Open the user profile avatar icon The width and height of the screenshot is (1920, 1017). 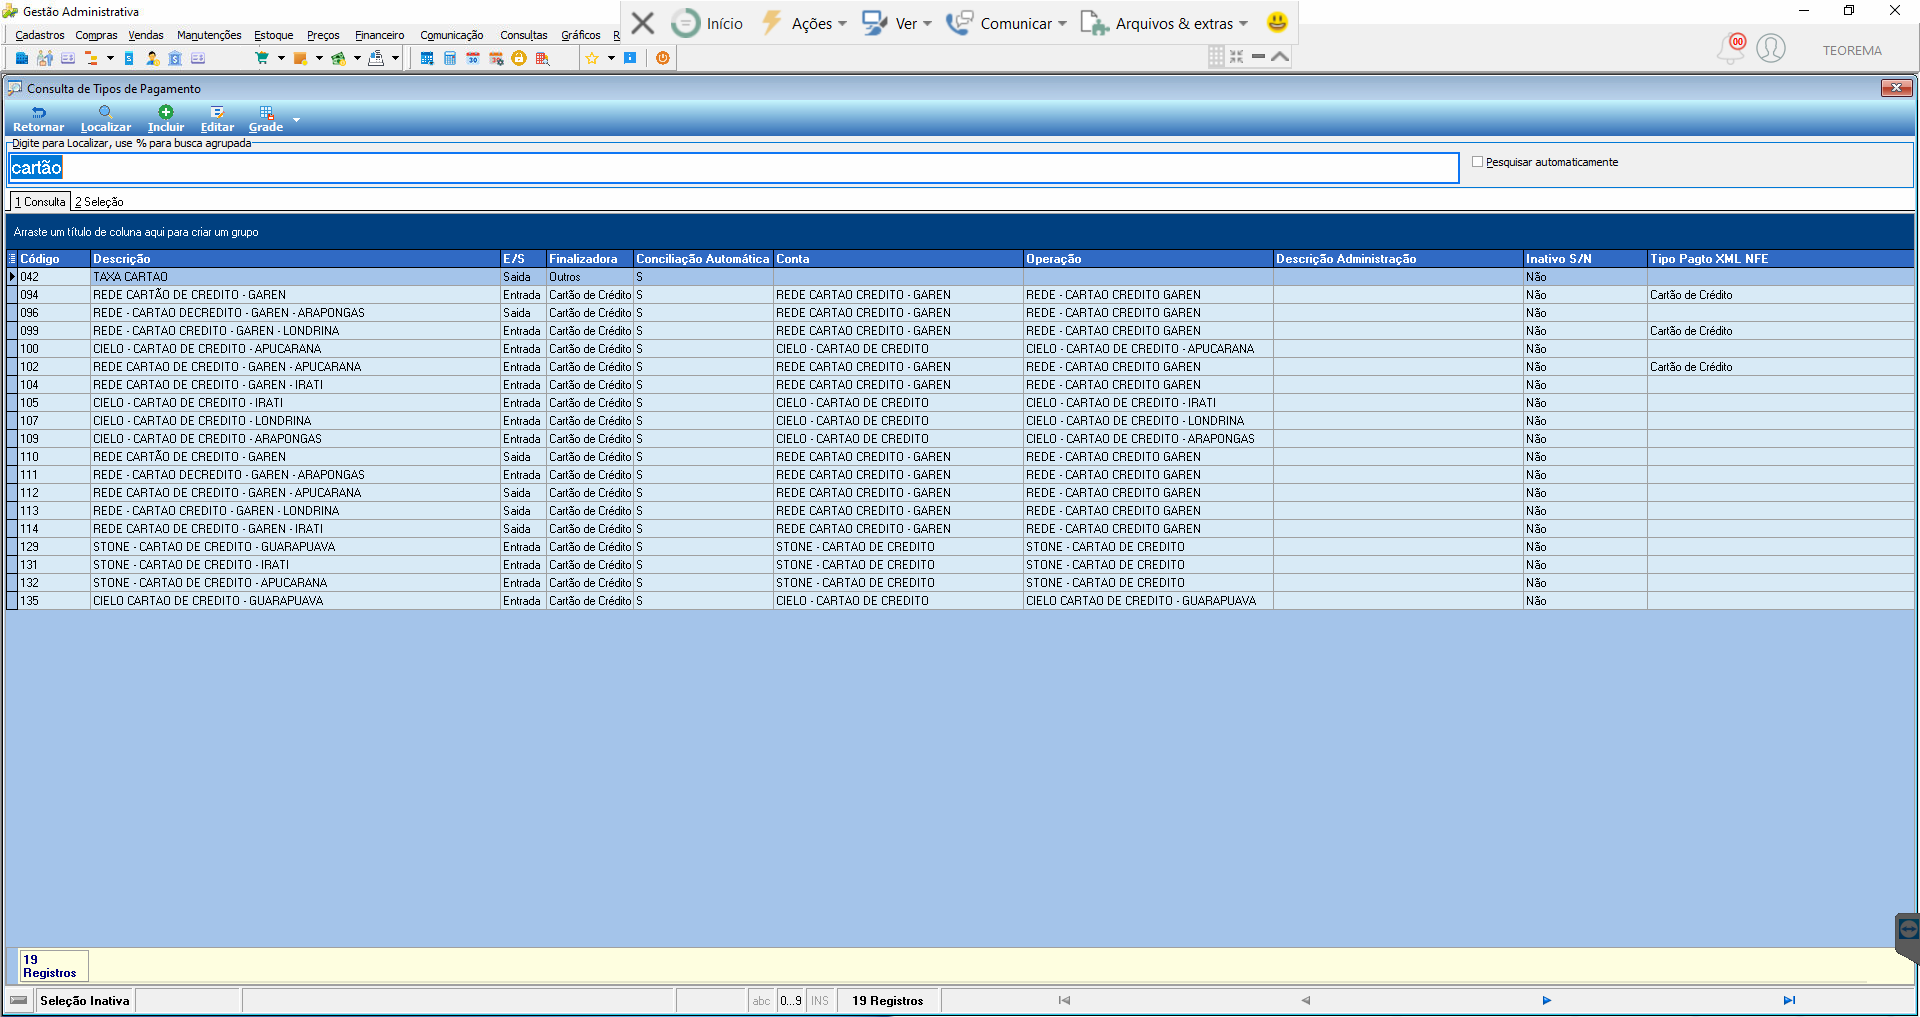(1771, 48)
